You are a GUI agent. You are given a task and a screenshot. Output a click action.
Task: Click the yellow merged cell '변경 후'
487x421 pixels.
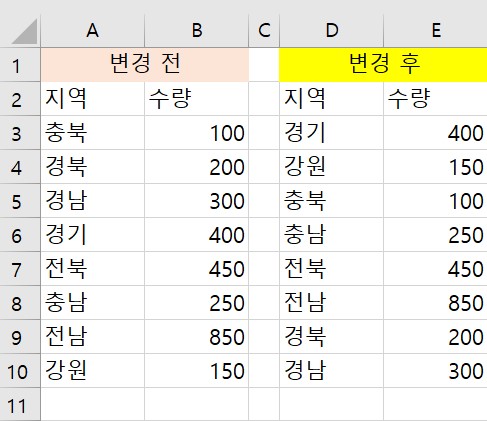click(383, 65)
